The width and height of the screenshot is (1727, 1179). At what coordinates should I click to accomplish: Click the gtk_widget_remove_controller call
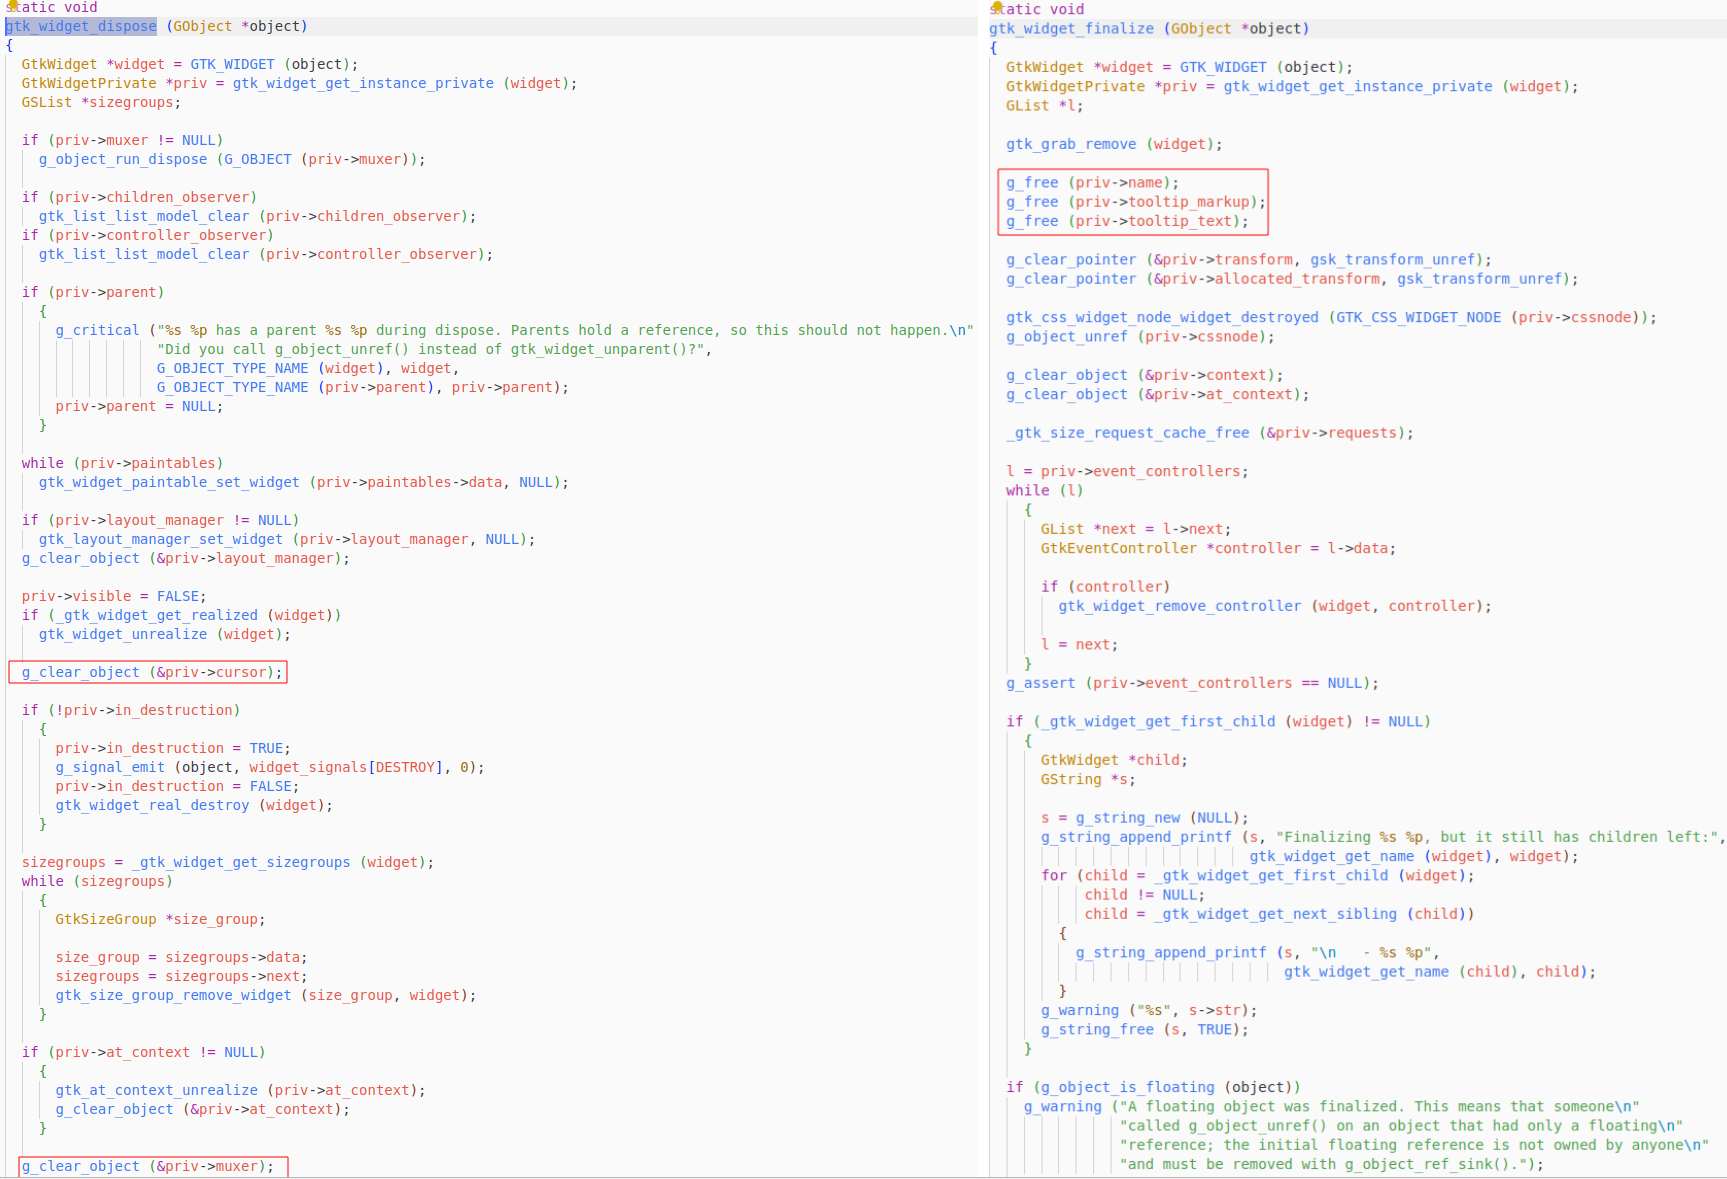(1275, 606)
